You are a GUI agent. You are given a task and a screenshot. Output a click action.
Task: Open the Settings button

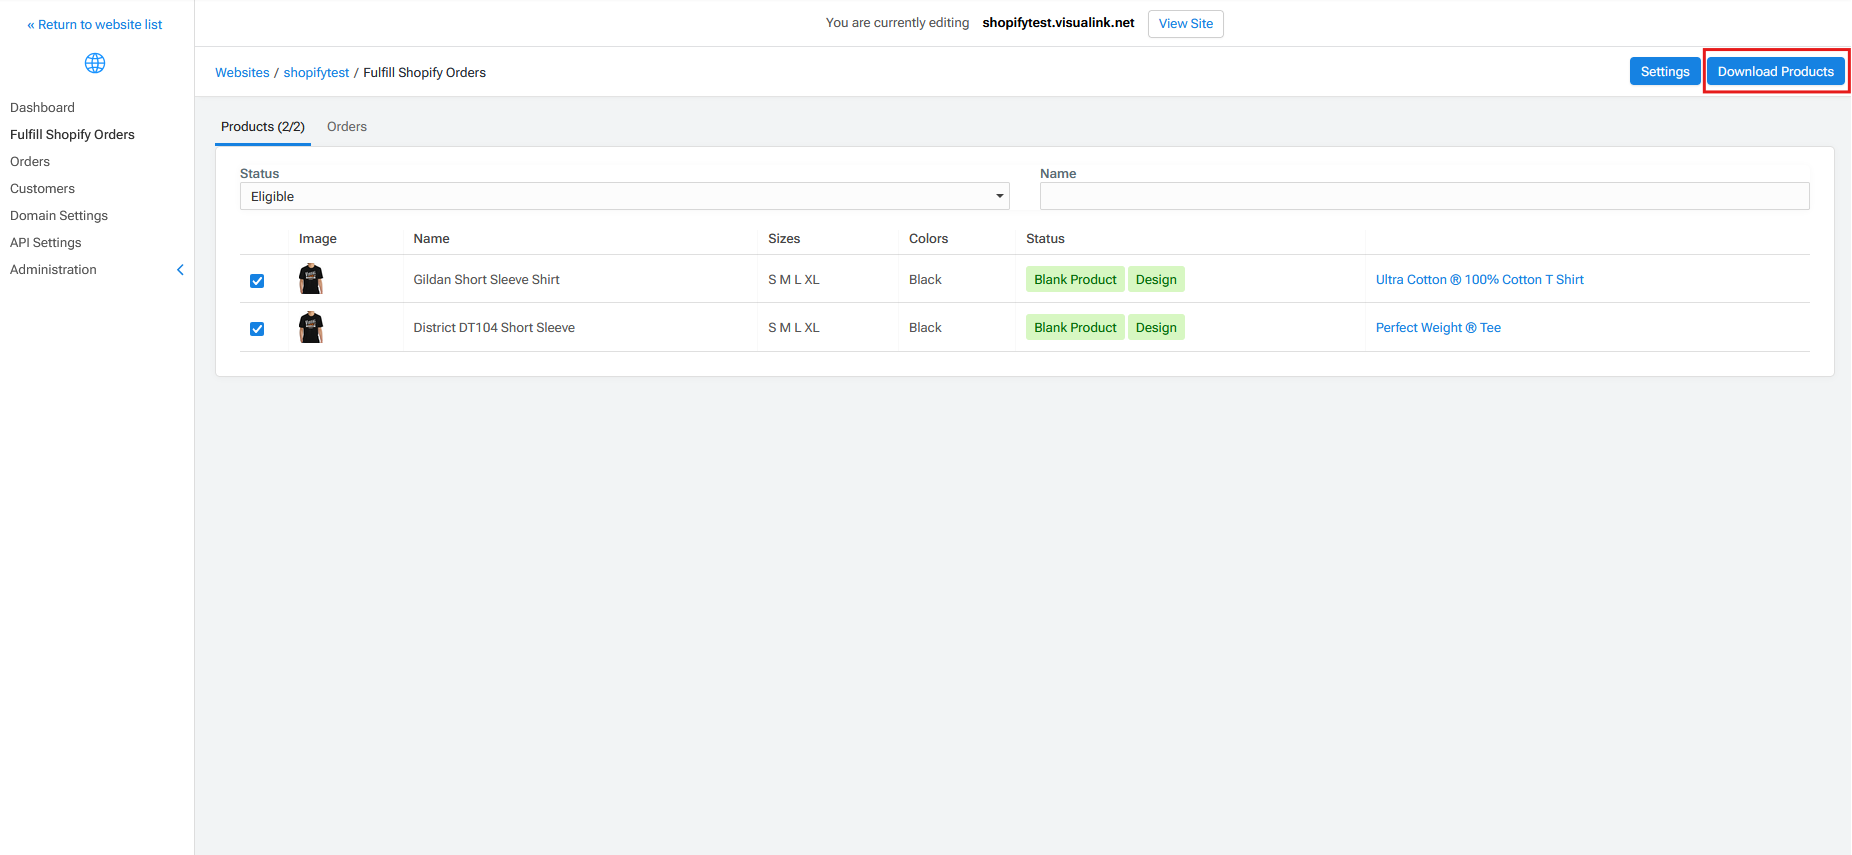pyautogui.click(x=1664, y=72)
